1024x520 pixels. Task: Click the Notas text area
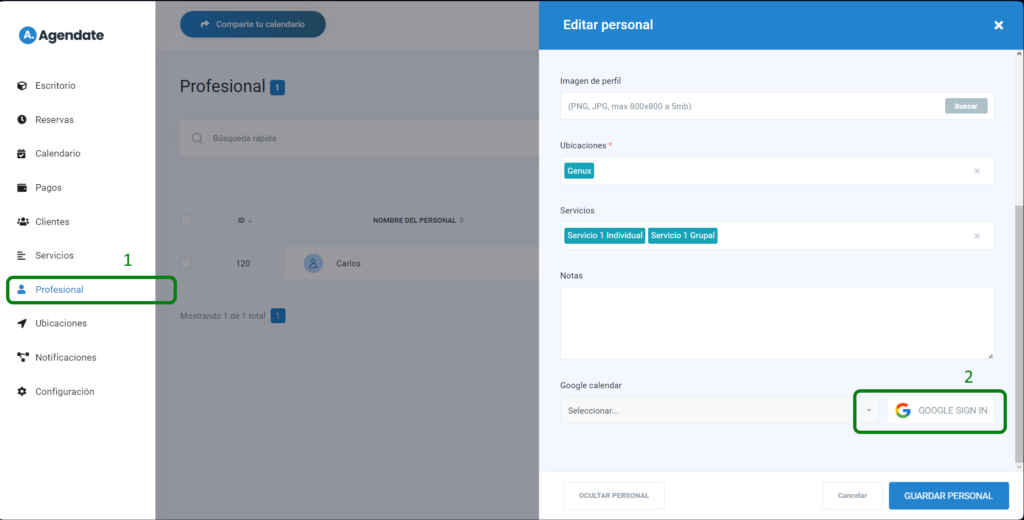(776, 322)
